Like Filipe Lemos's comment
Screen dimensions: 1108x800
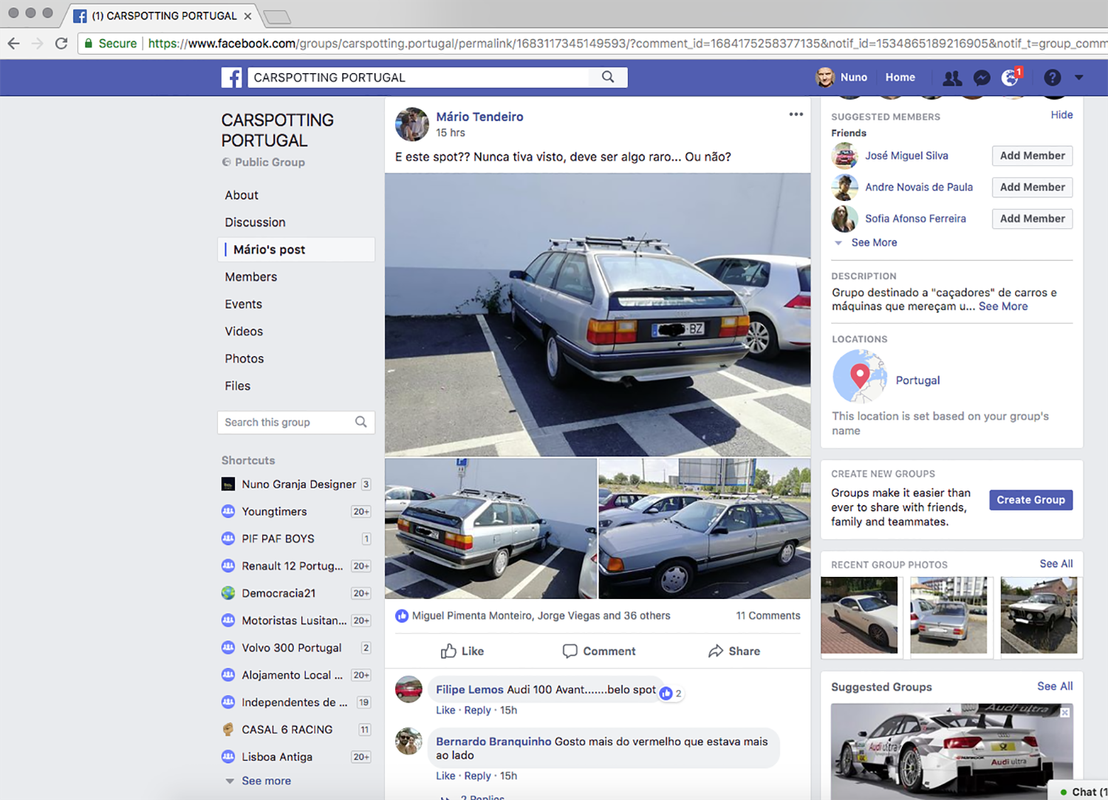(445, 710)
